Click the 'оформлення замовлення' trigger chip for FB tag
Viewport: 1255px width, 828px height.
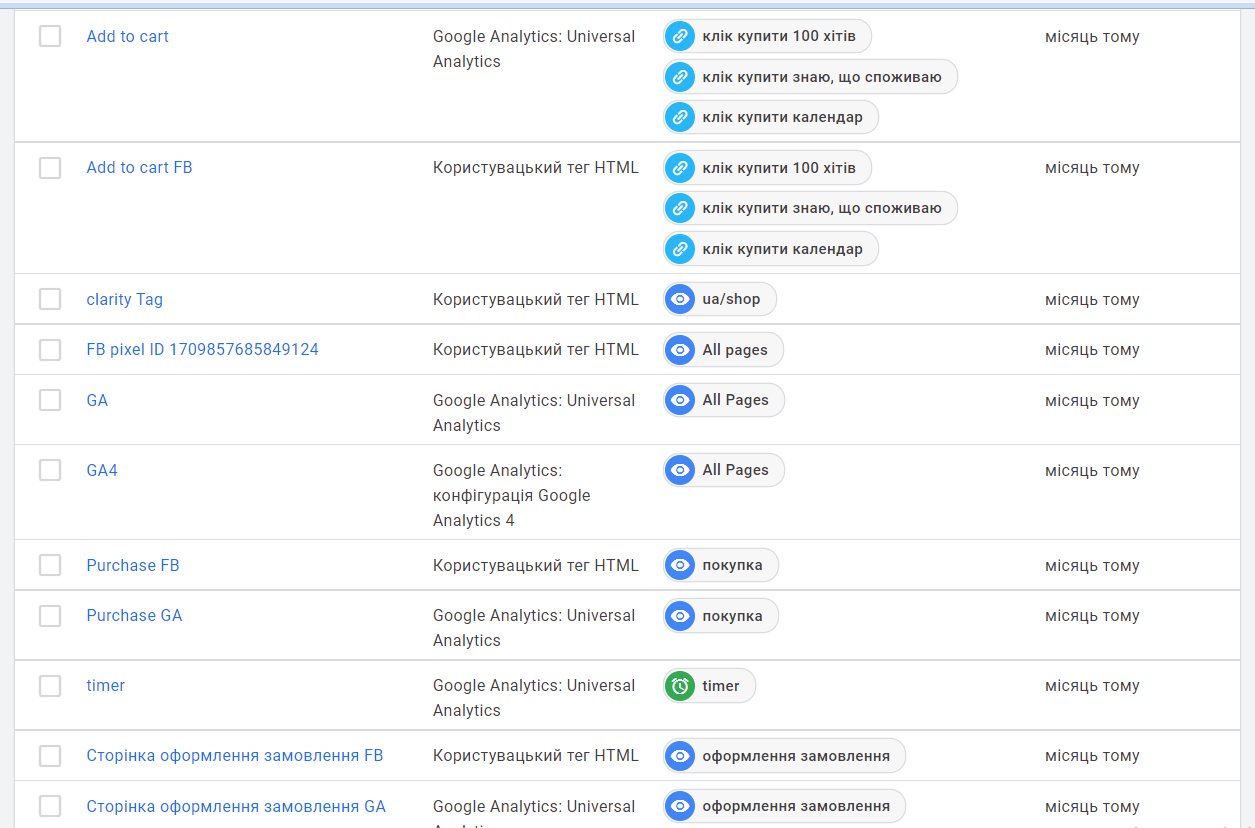(795, 756)
